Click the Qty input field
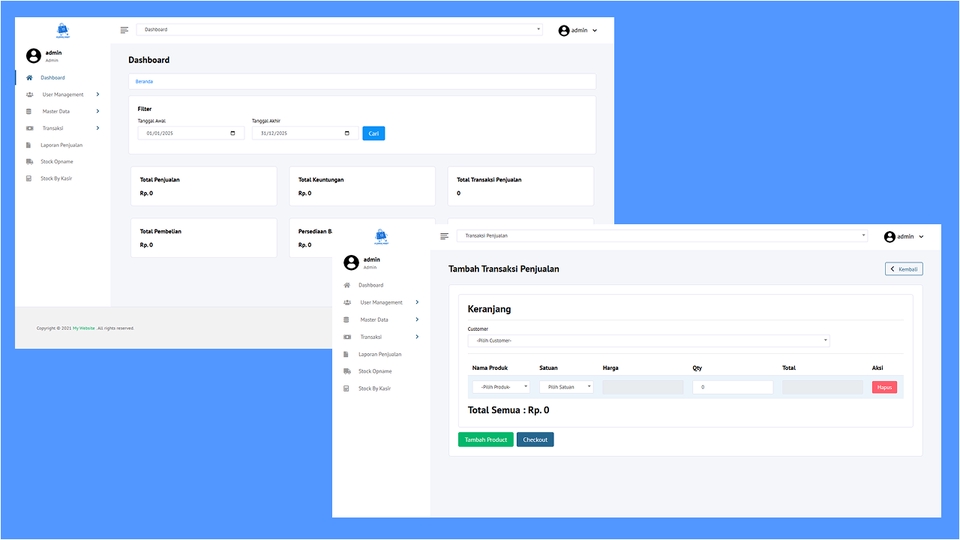 pyautogui.click(x=732, y=387)
